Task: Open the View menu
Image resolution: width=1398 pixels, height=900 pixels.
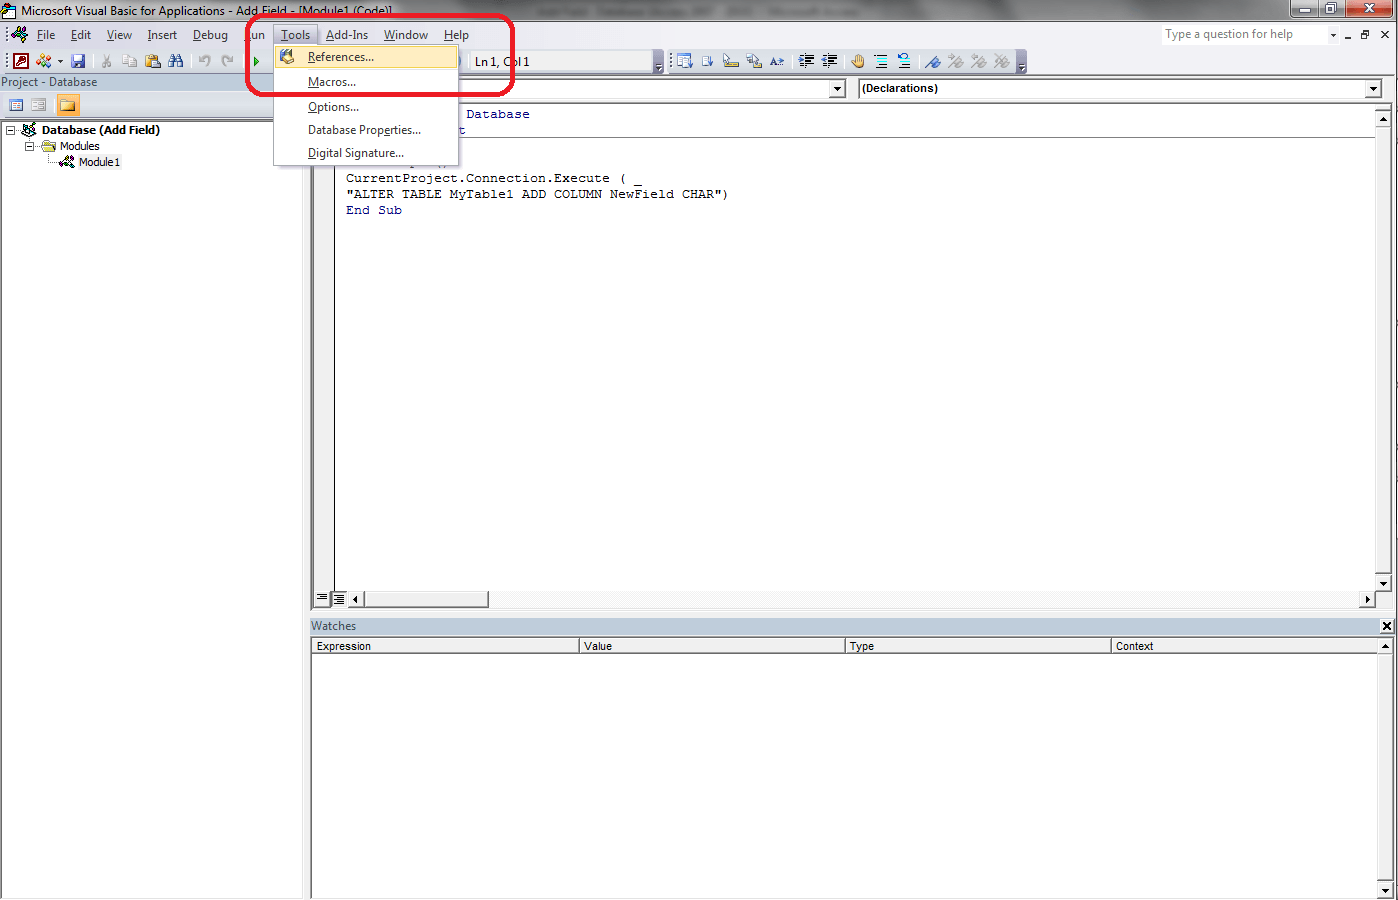Action: 119,35
